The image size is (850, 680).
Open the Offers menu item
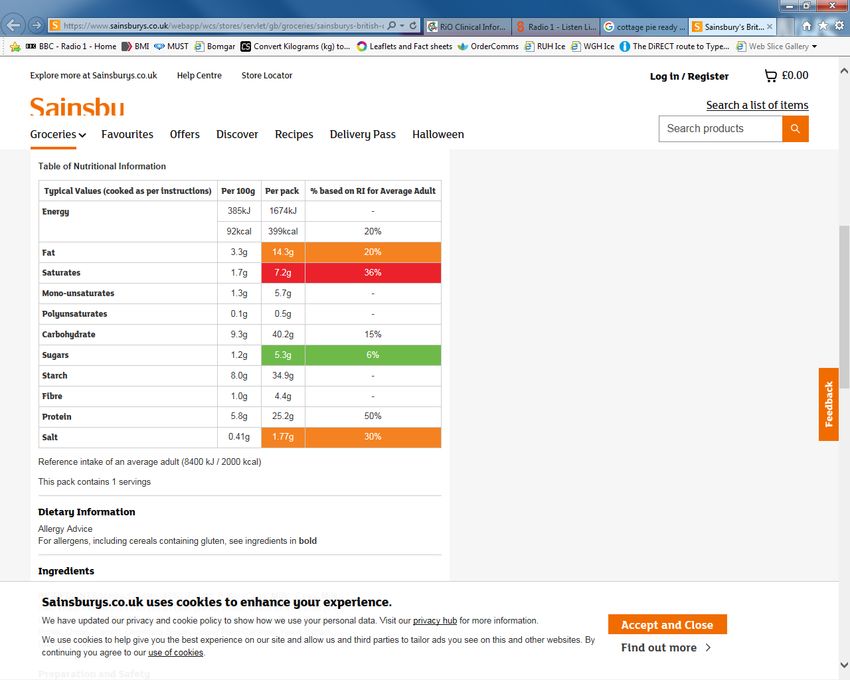click(184, 134)
